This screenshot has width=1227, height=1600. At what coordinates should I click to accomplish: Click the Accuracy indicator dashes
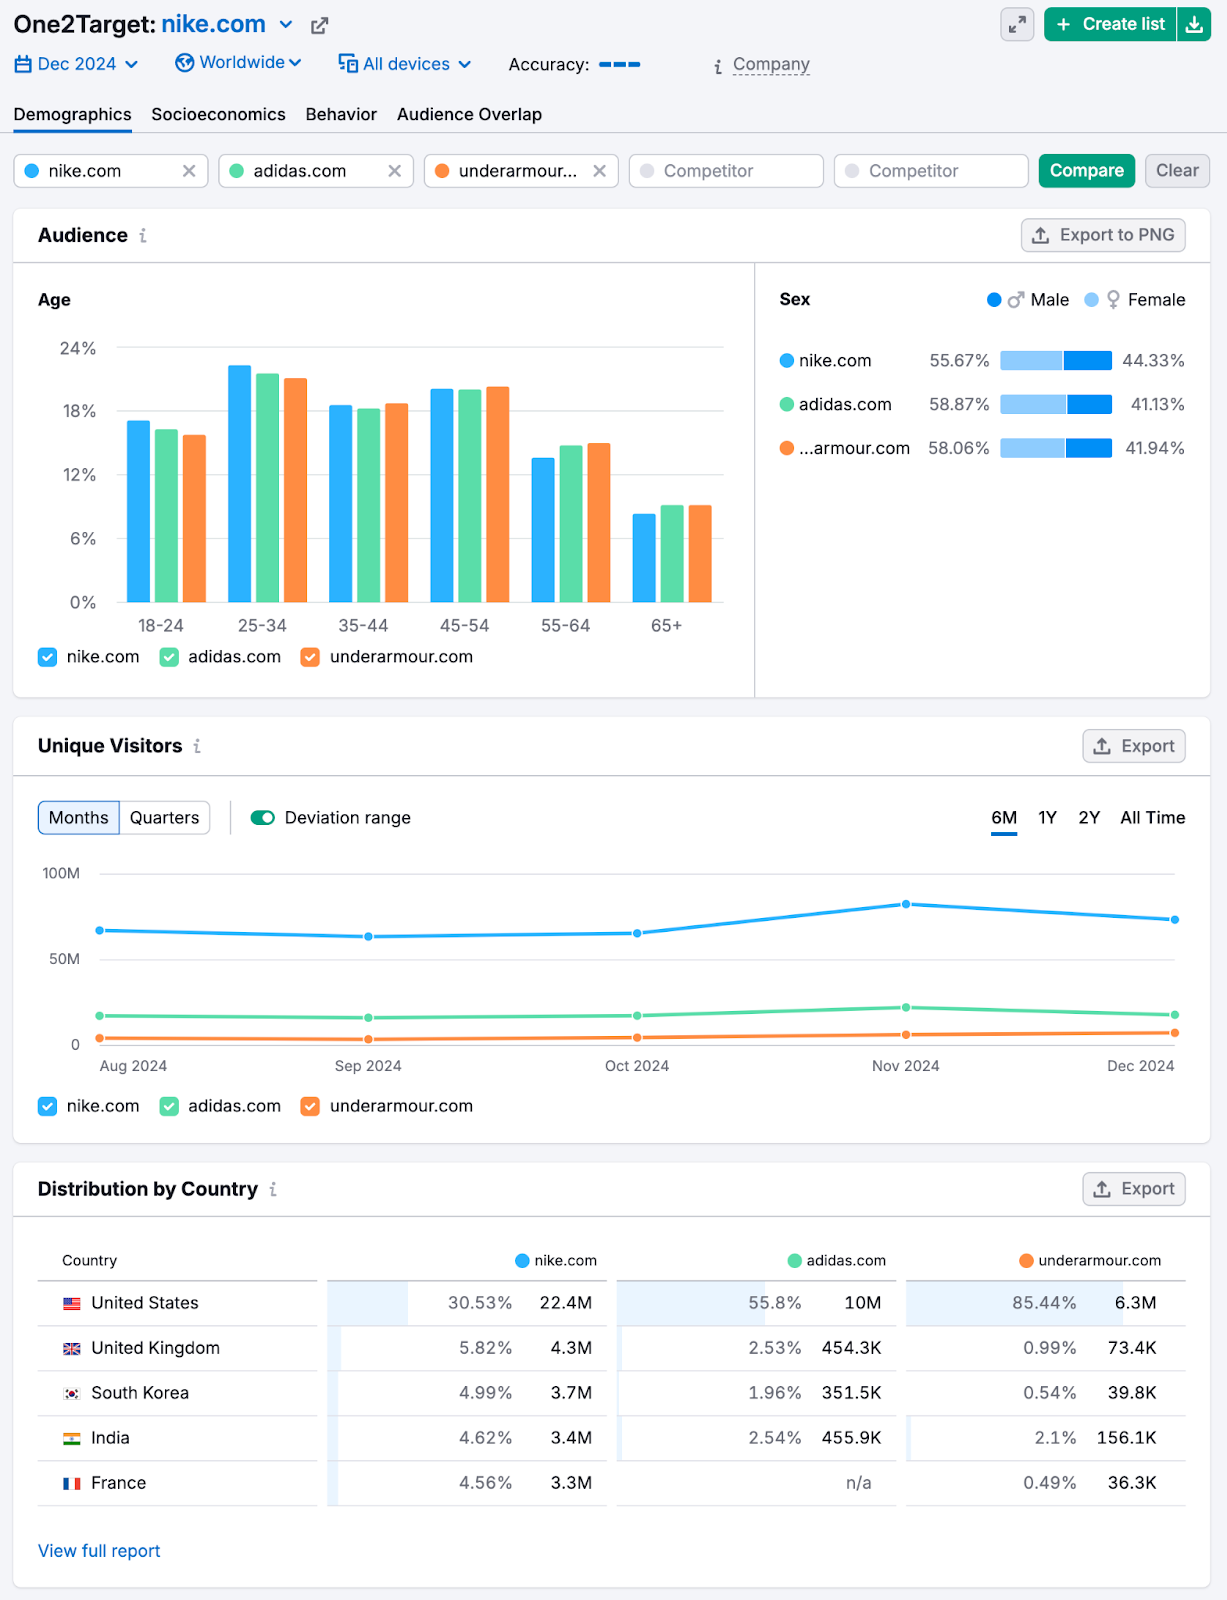coord(620,65)
